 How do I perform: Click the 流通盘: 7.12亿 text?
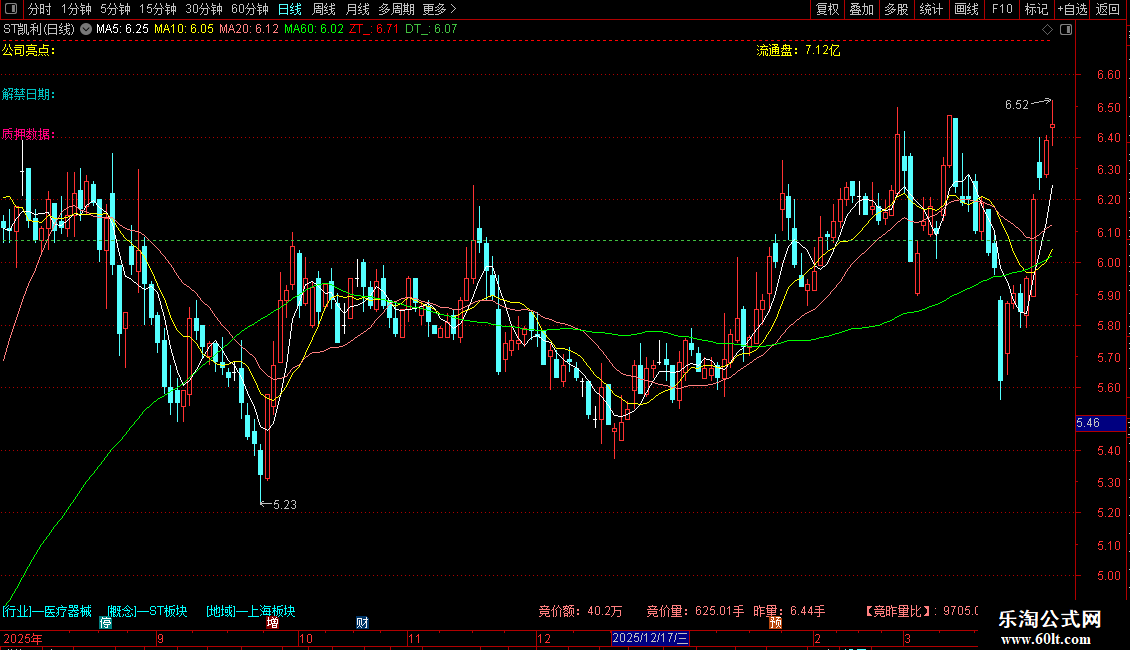798,50
